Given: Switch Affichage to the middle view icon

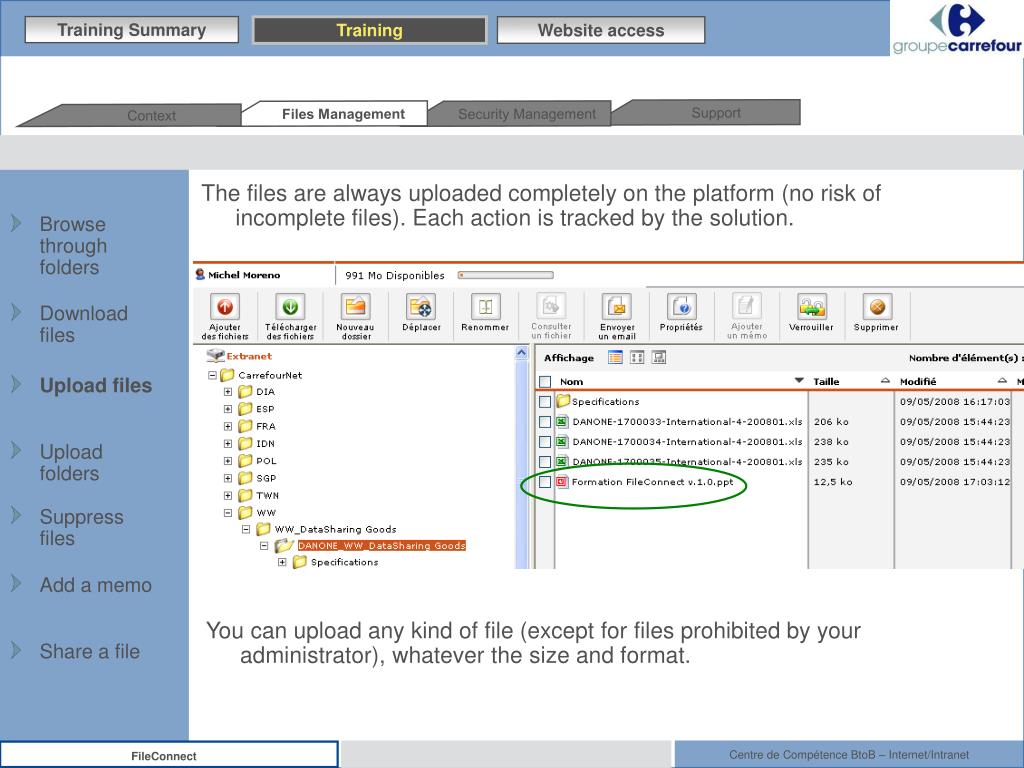Looking at the screenshot, I should coord(637,357).
